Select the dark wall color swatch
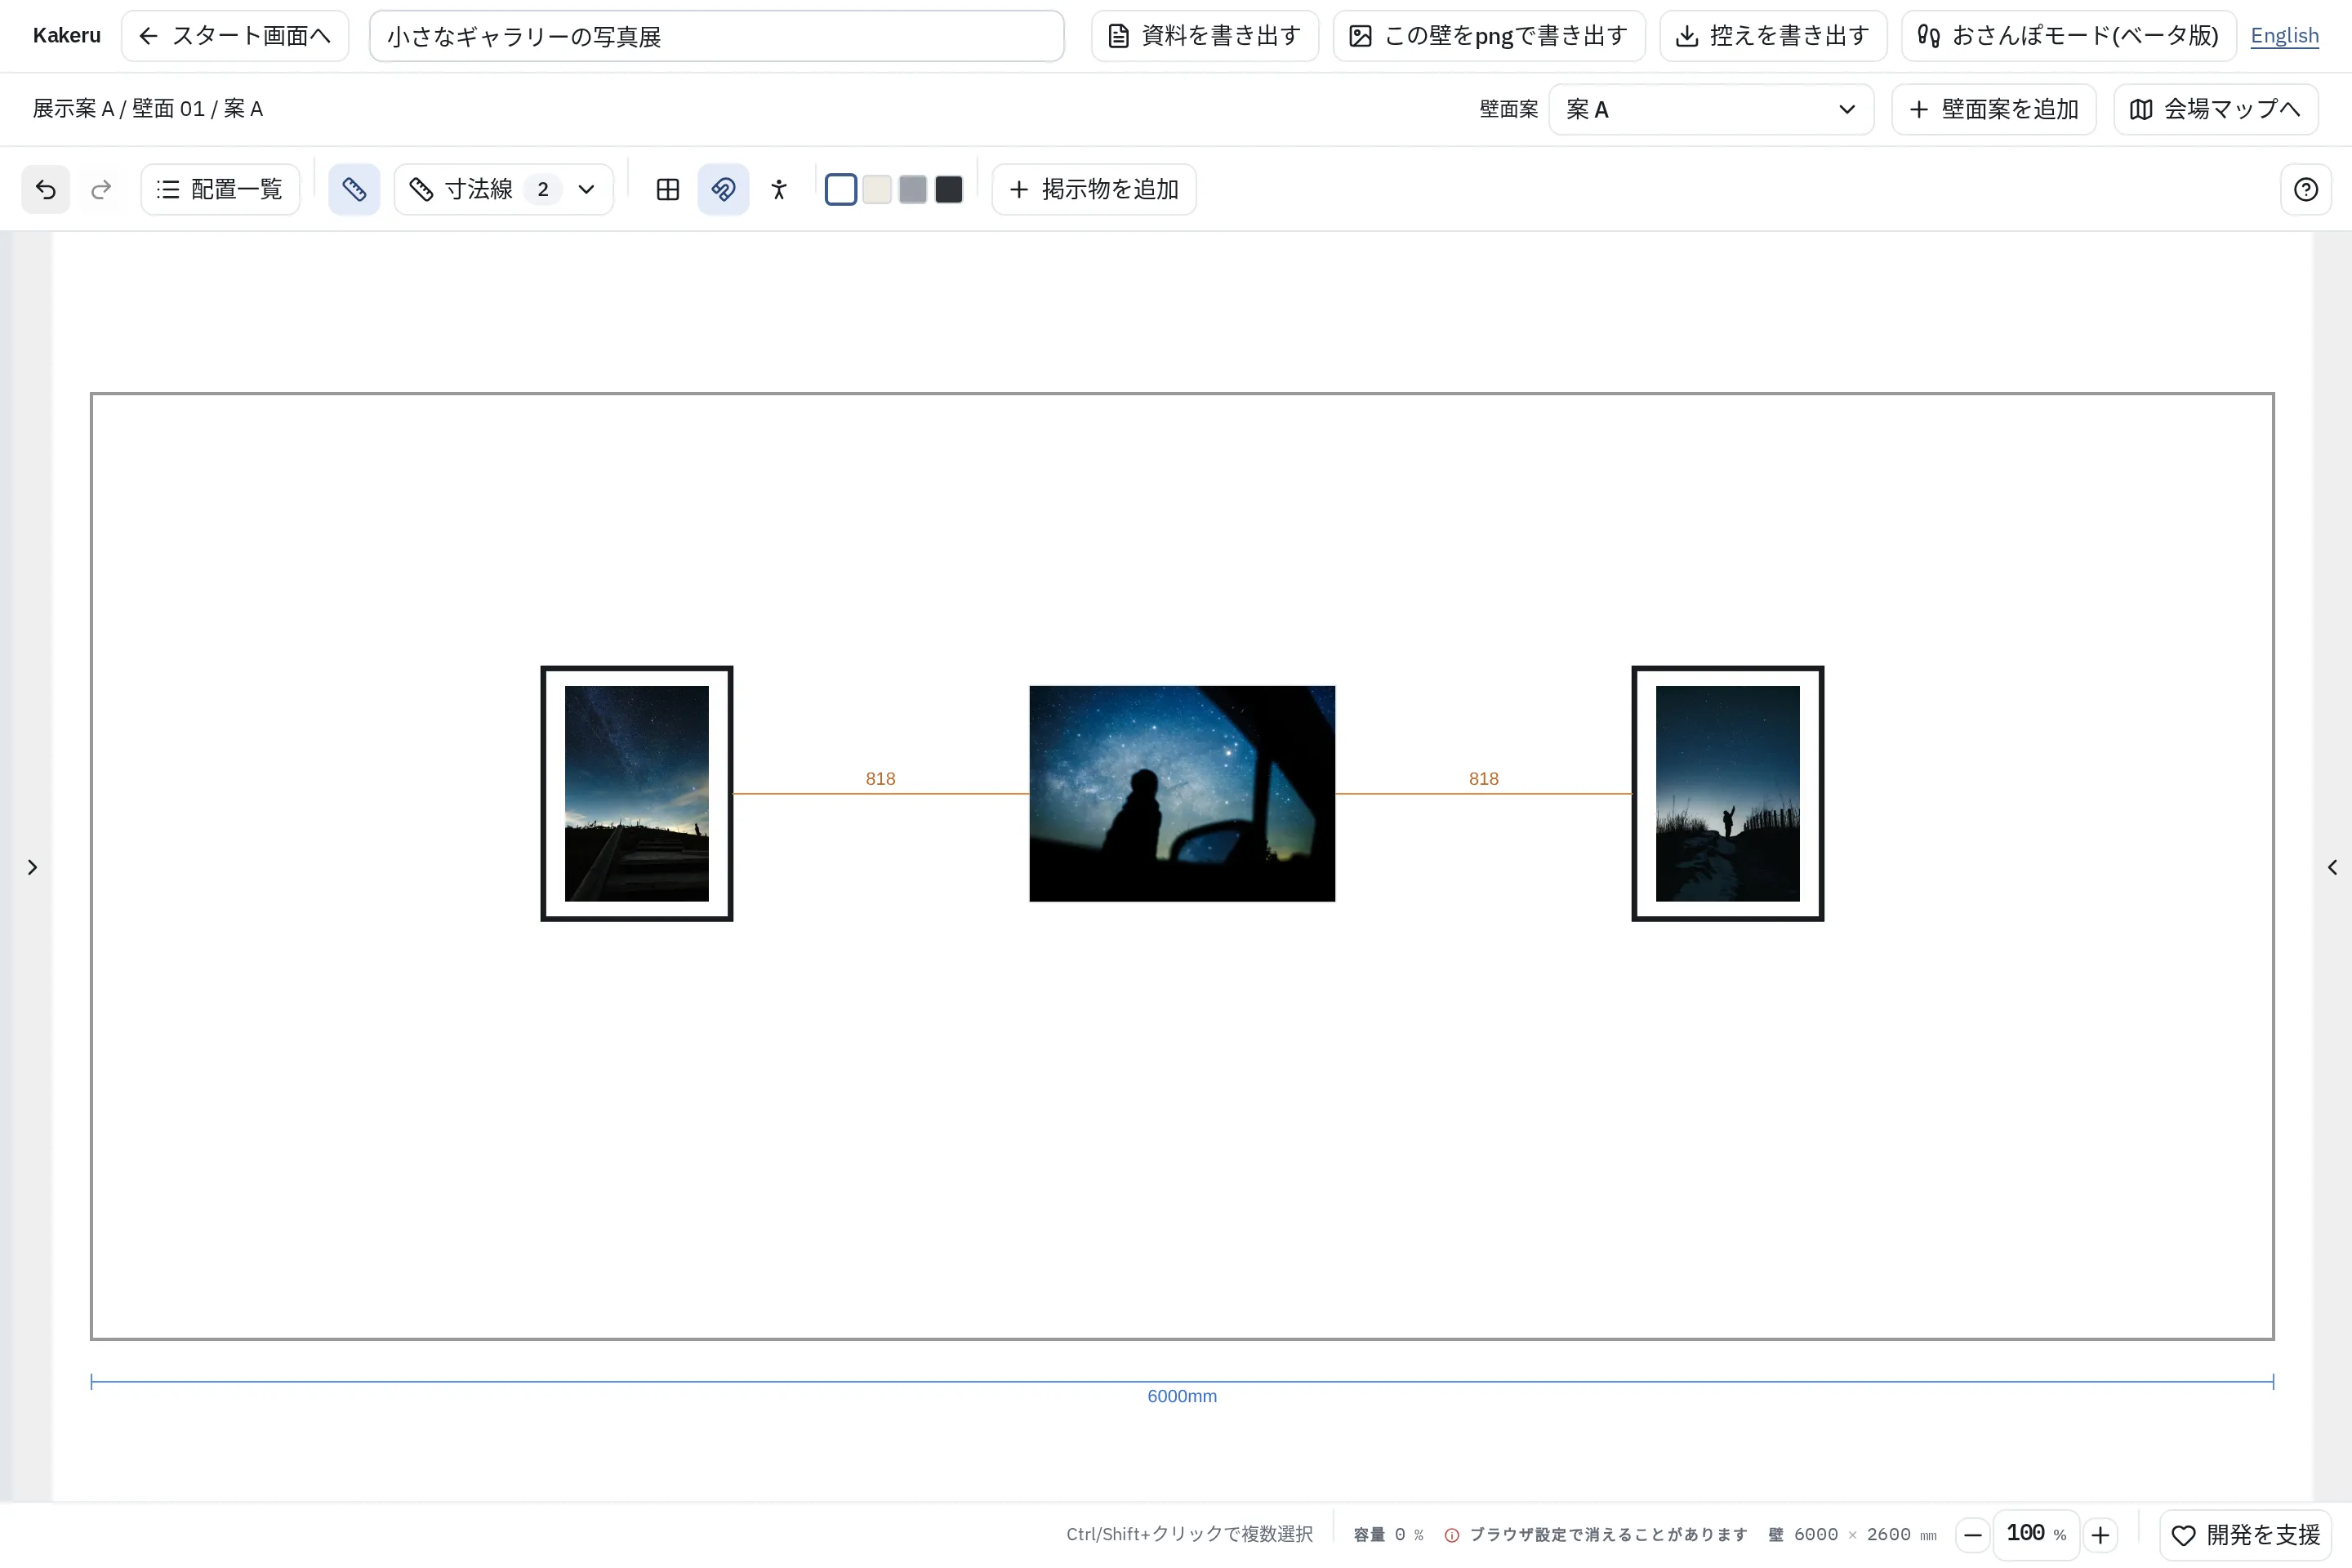The image size is (2352, 1568). (949, 189)
